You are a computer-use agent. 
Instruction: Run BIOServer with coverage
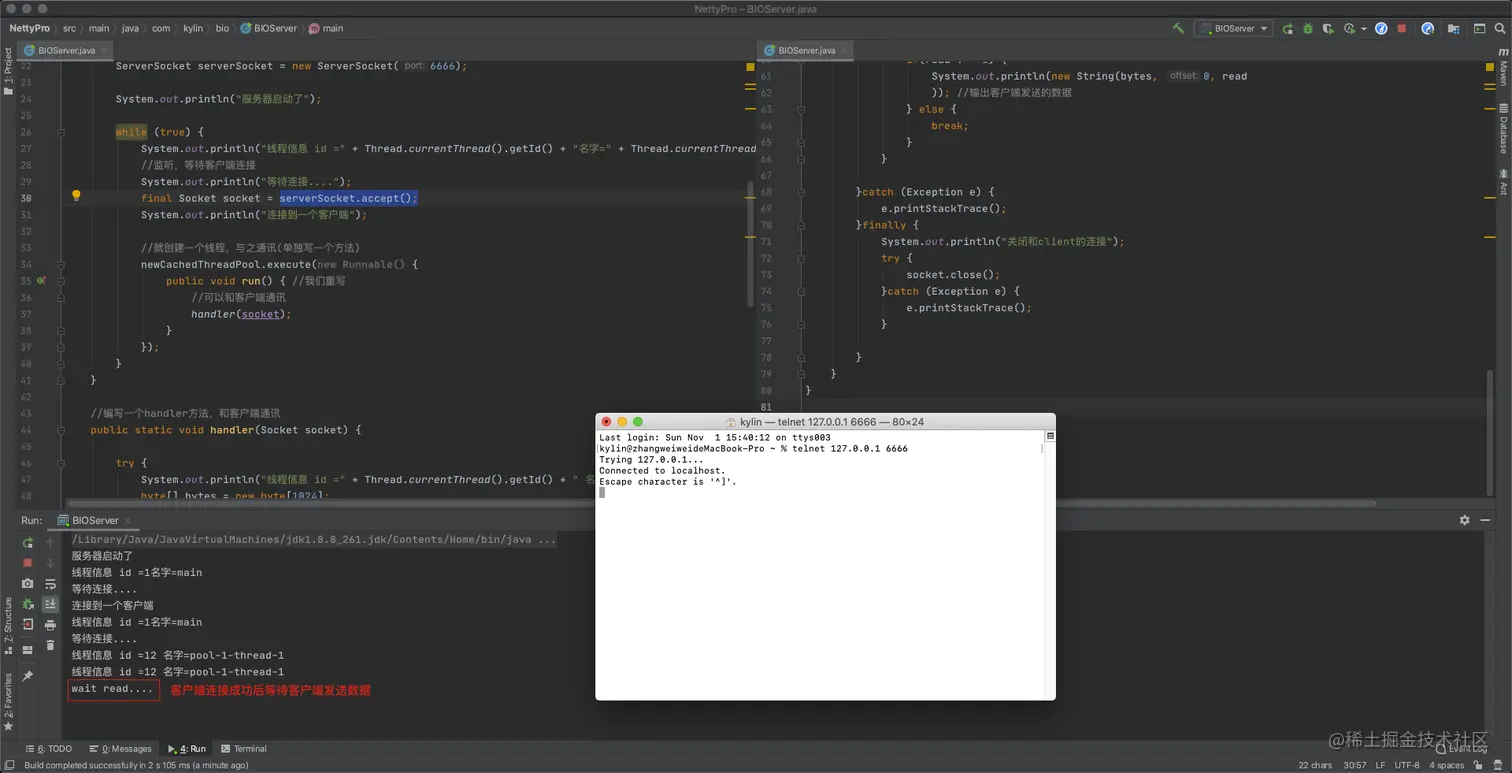coord(1328,28)
